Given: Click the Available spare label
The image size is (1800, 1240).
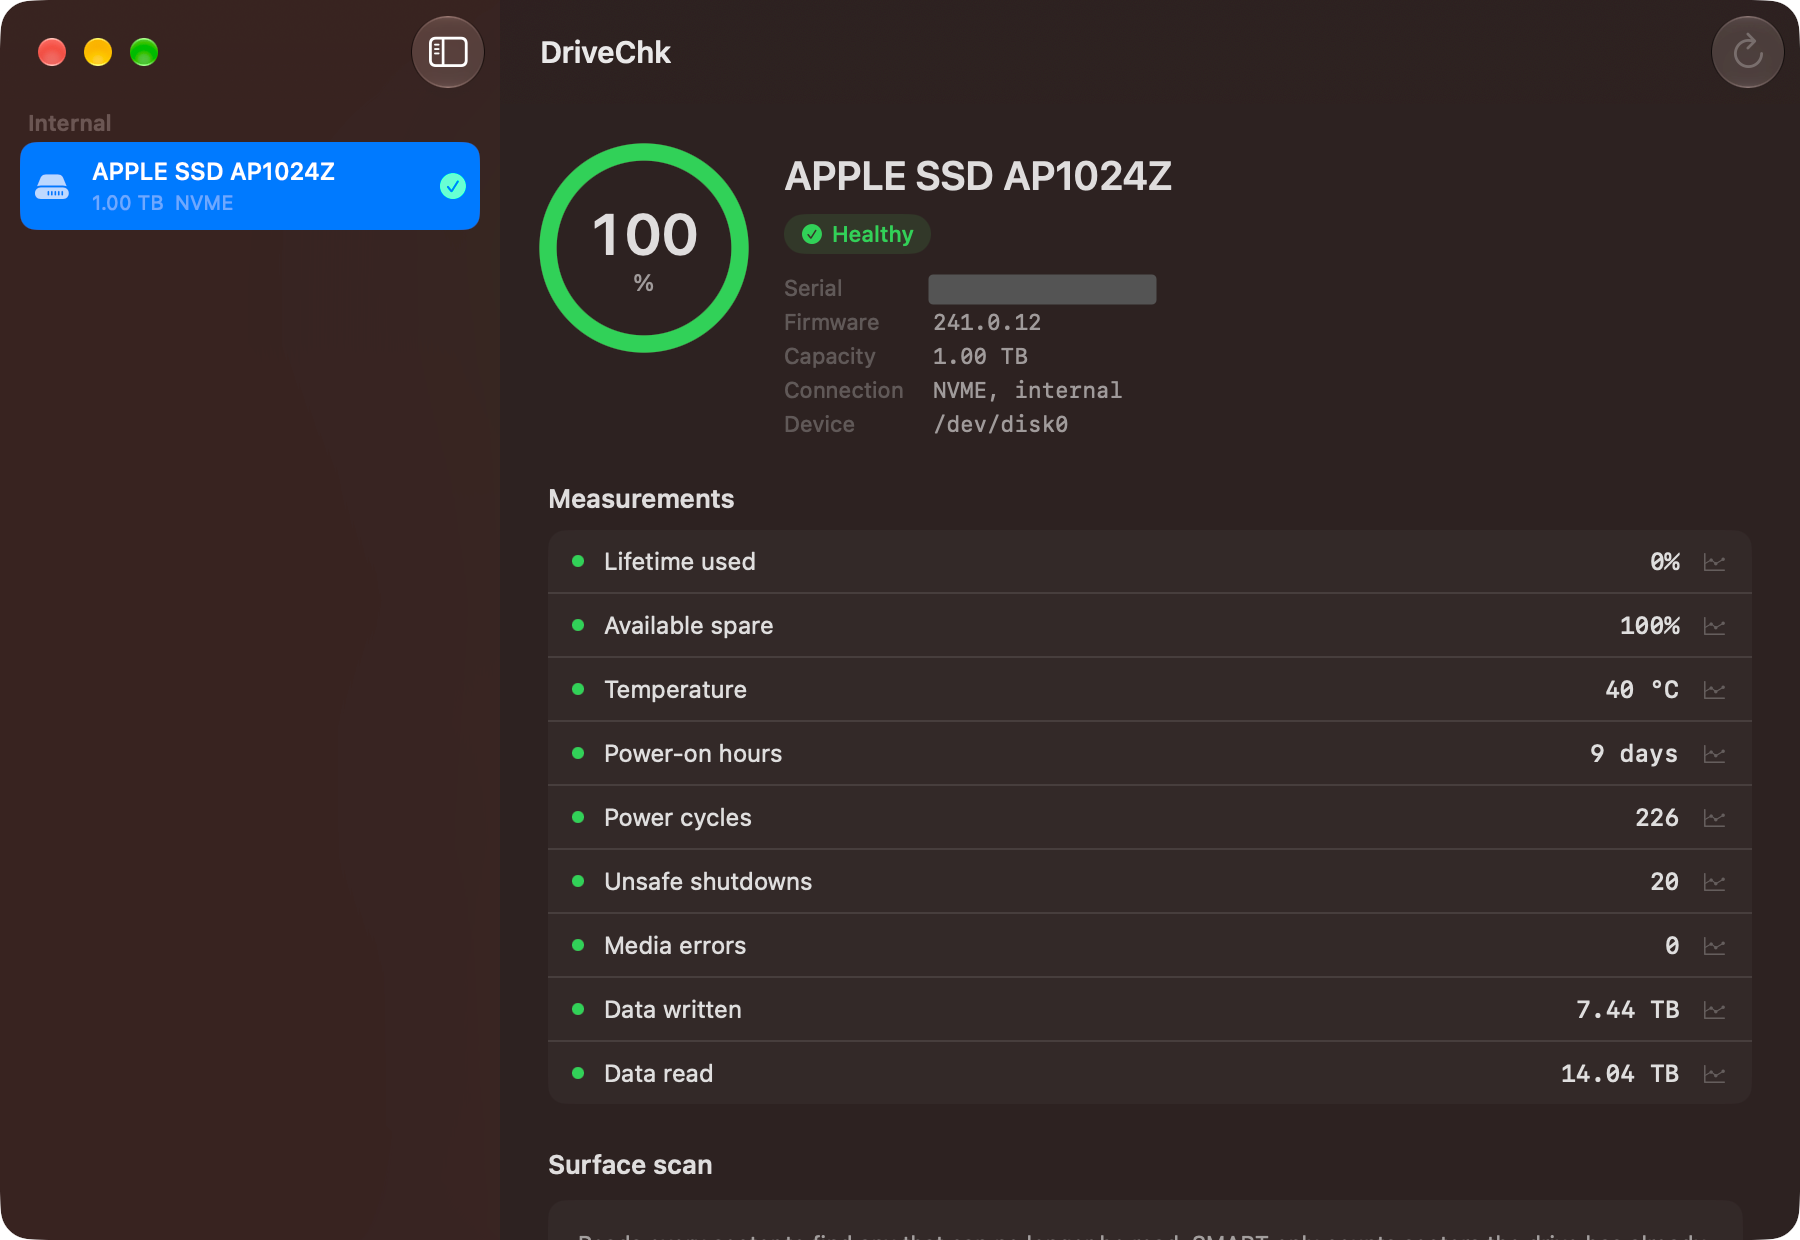Looking at the screenshot, I should point(689,626).
